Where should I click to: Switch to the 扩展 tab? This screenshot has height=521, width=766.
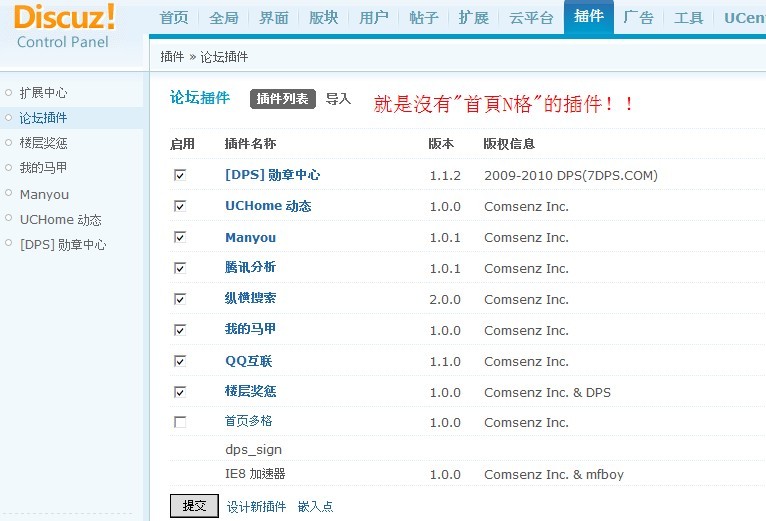[x=473, y=18]
